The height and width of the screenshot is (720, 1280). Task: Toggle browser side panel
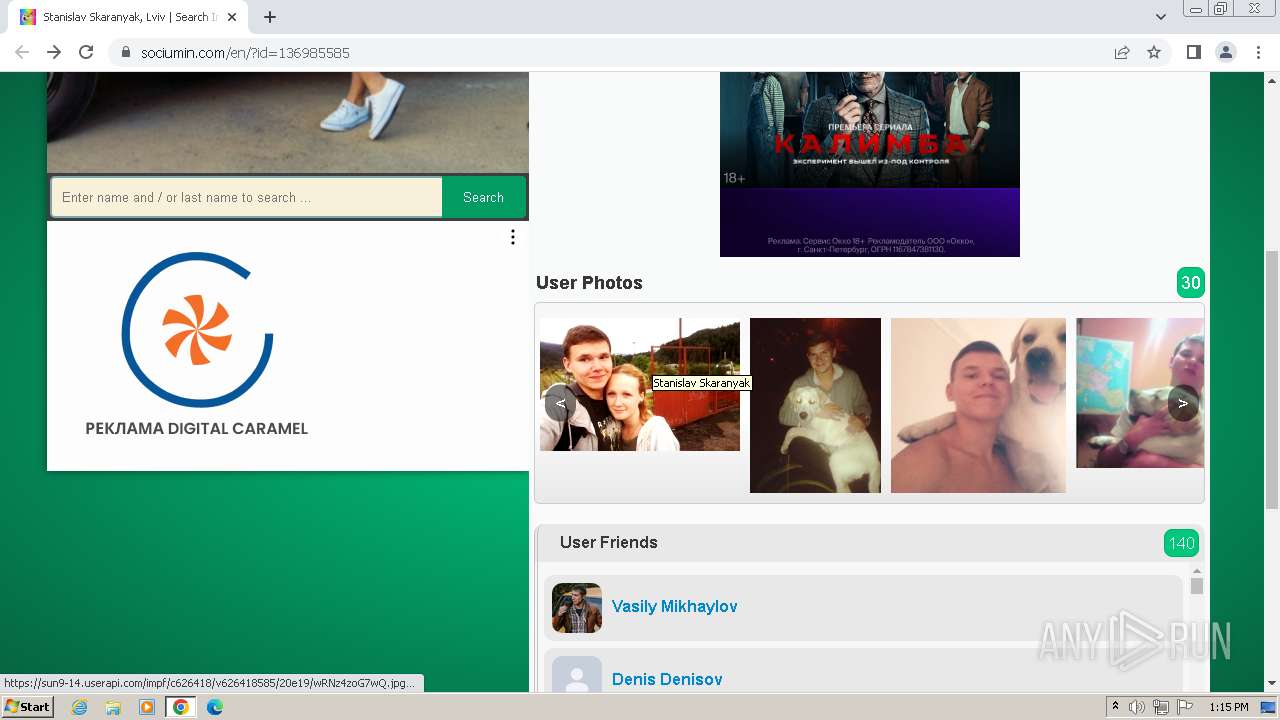click(x=1194, y=53)
